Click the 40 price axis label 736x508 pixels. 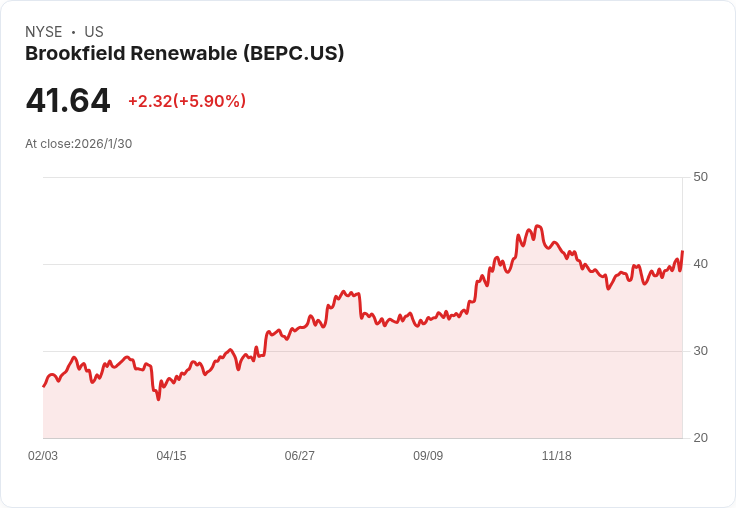[700, 264]
